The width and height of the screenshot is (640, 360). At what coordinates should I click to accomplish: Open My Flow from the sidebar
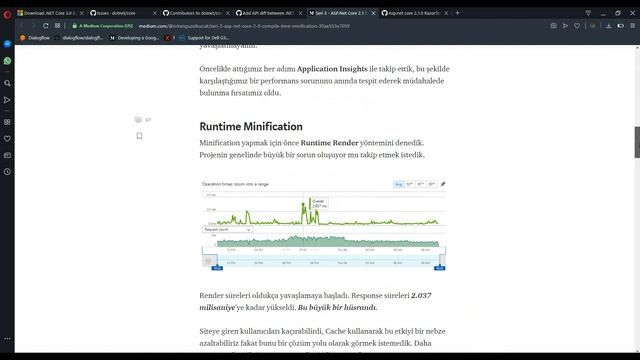point(7,100)
